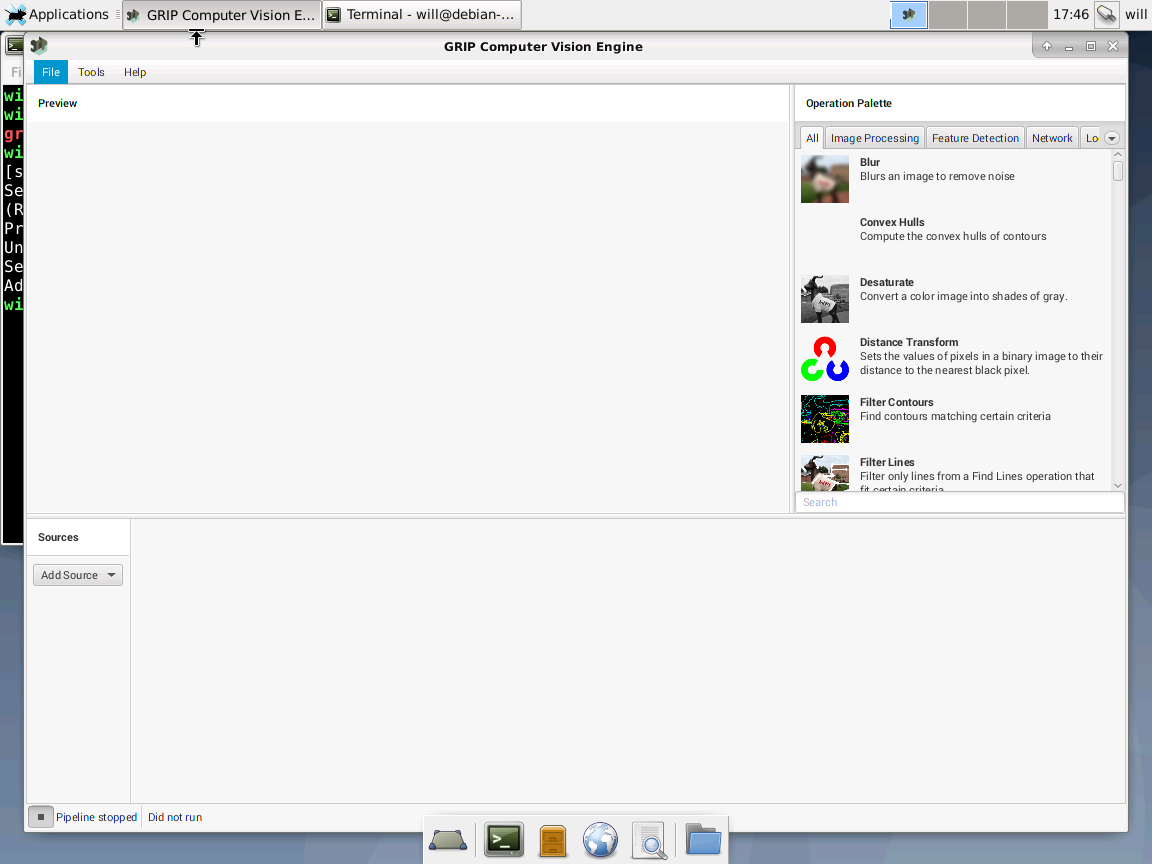Click the Distance Transform operation icon

click(x=824, y=359)
